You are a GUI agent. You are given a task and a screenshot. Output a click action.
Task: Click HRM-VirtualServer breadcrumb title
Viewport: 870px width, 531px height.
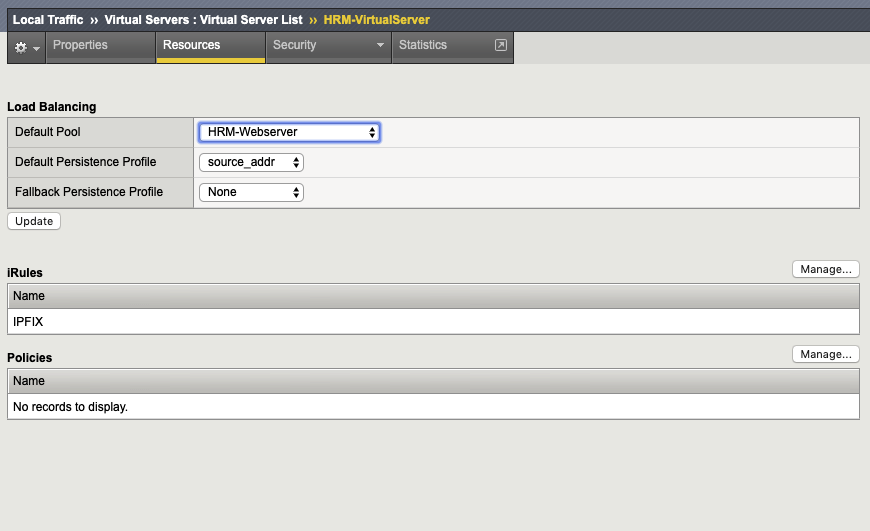[x=376, y=20]
